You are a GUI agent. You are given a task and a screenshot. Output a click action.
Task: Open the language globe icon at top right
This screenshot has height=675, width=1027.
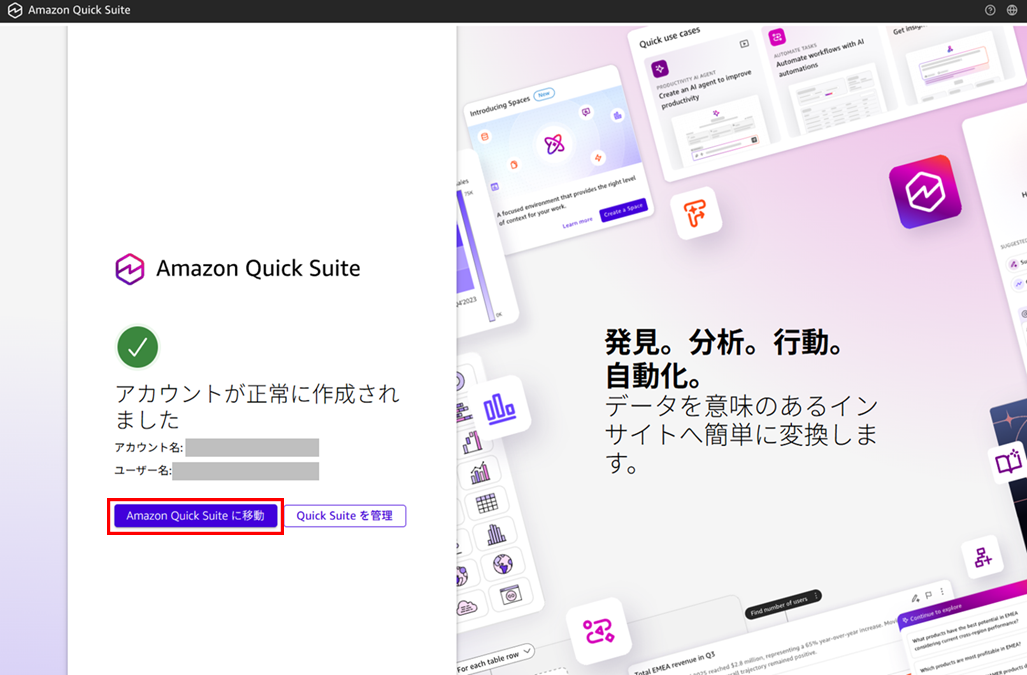click(x=1012, y=10)
